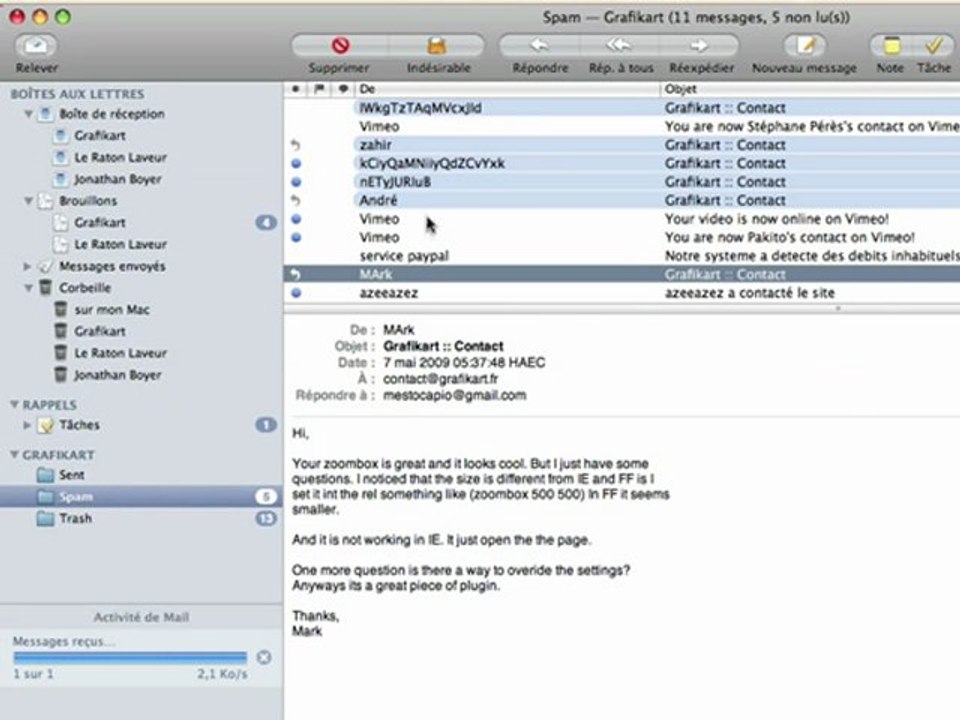Click the Corbeille mailbox
960x720 pixels.
(x=84, y=288)
